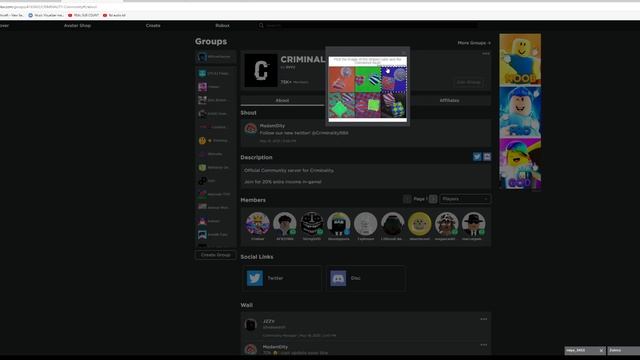Image resolution: width=640 pixels, height=360 pixels.
Task: Open the GOD character advertisement
Action: click(x=520, y=164)
